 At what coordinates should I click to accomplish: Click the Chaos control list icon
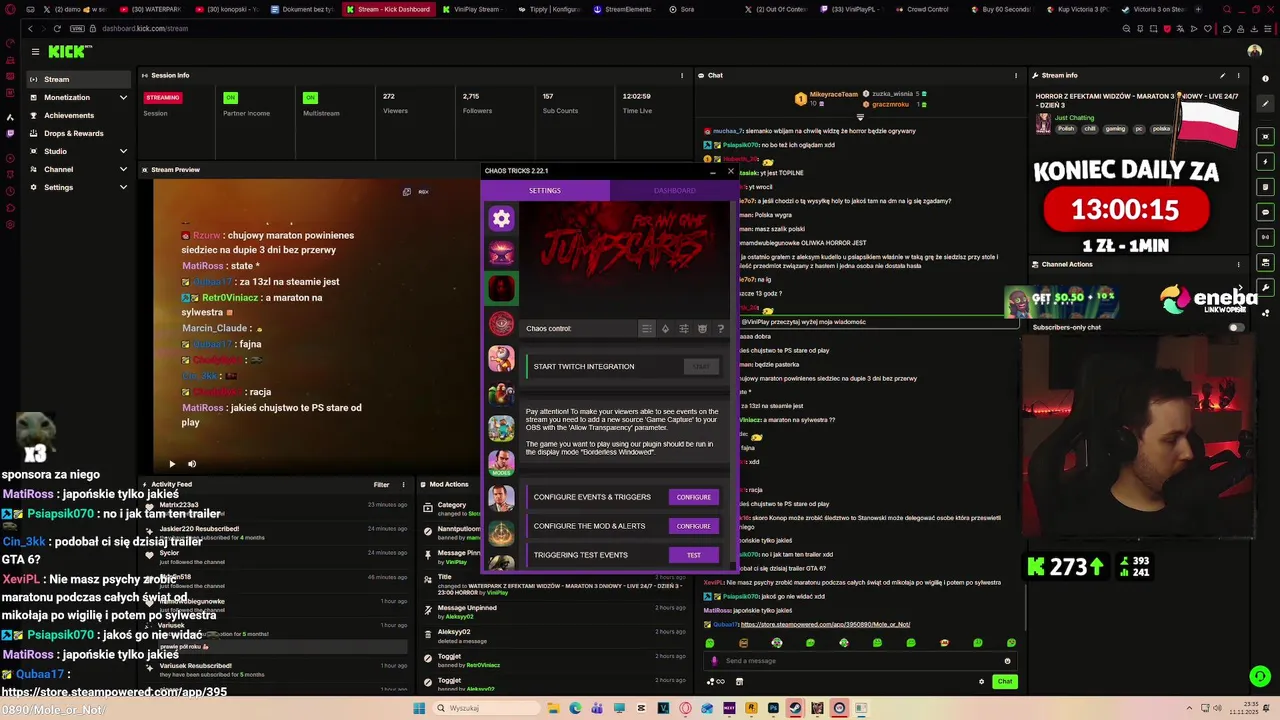point(646,329)
